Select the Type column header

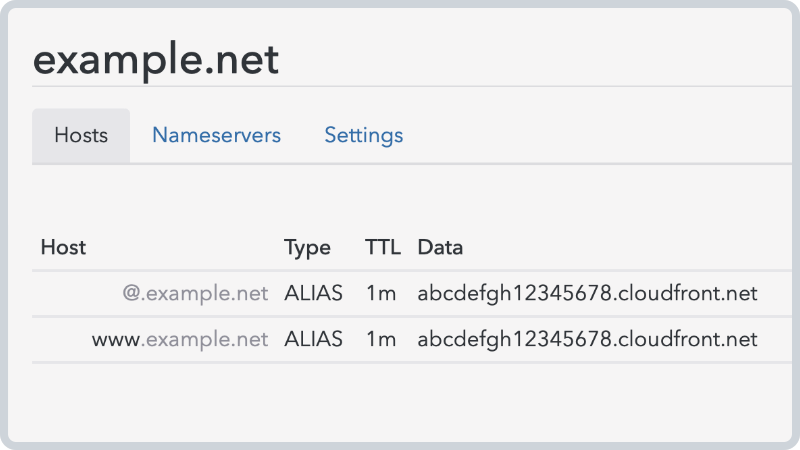pos(307,248)
